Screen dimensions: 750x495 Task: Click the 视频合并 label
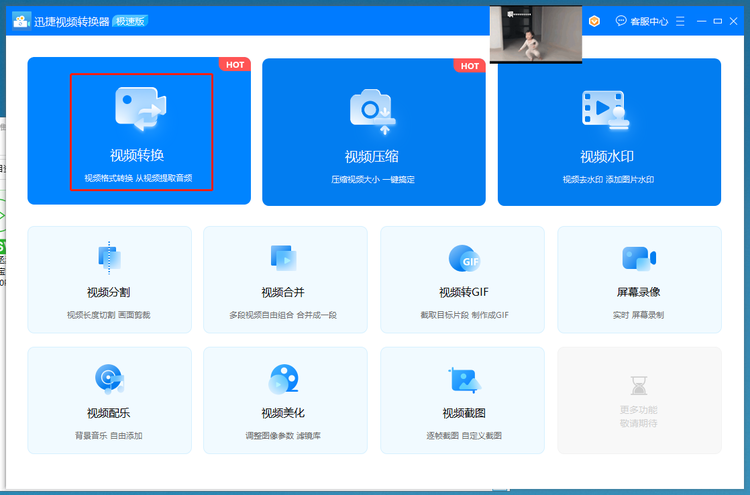tap(283, 292)
